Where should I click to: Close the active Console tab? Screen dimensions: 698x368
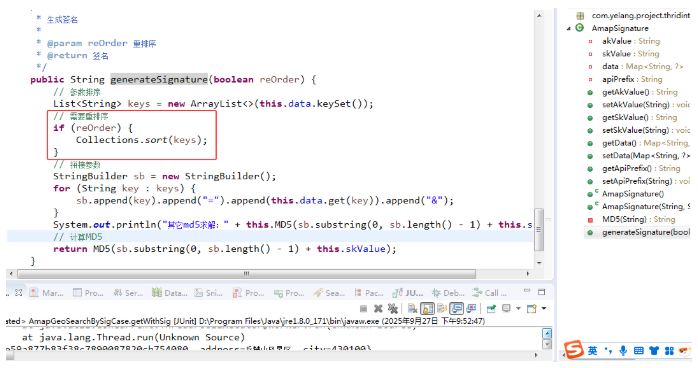tap(18, 293)
